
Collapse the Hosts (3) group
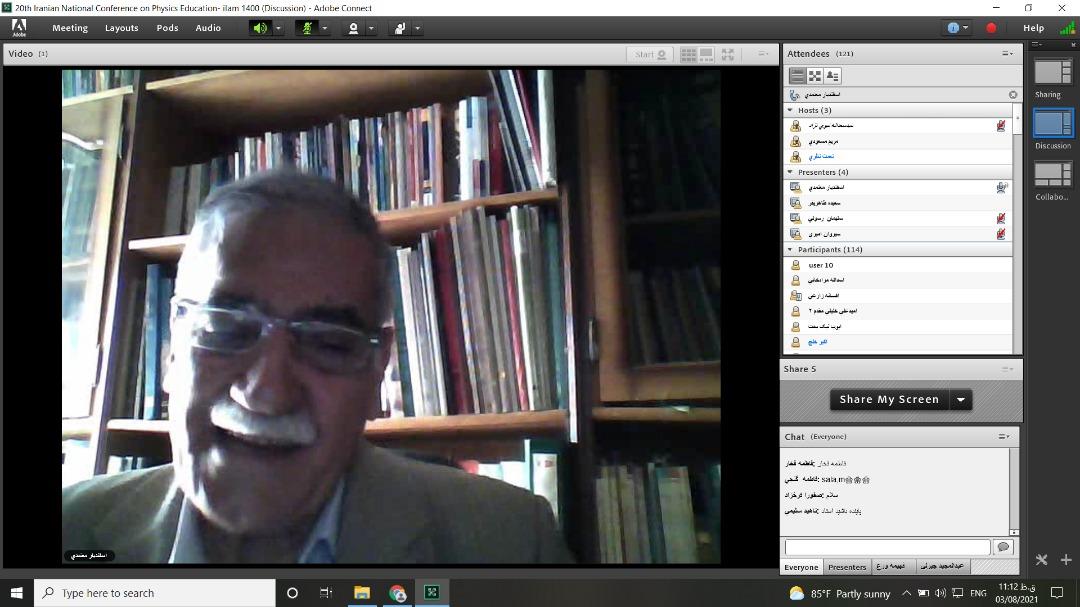tap(791, 110)
